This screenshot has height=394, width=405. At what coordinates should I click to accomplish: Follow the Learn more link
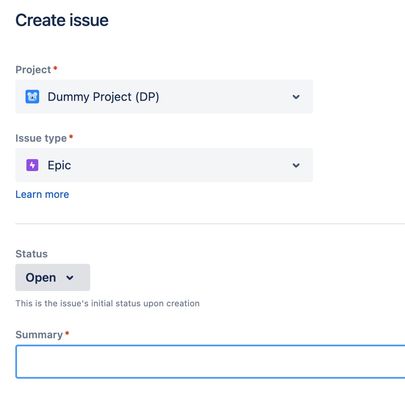click(42, 194)
